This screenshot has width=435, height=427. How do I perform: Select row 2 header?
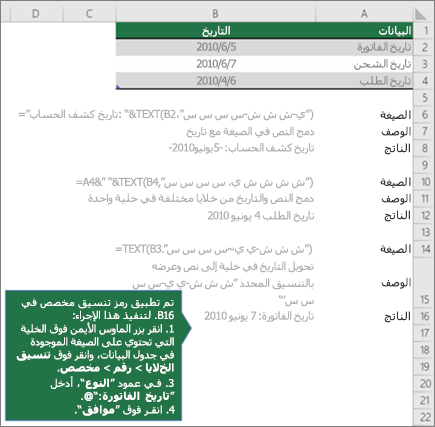click(423, 47)
